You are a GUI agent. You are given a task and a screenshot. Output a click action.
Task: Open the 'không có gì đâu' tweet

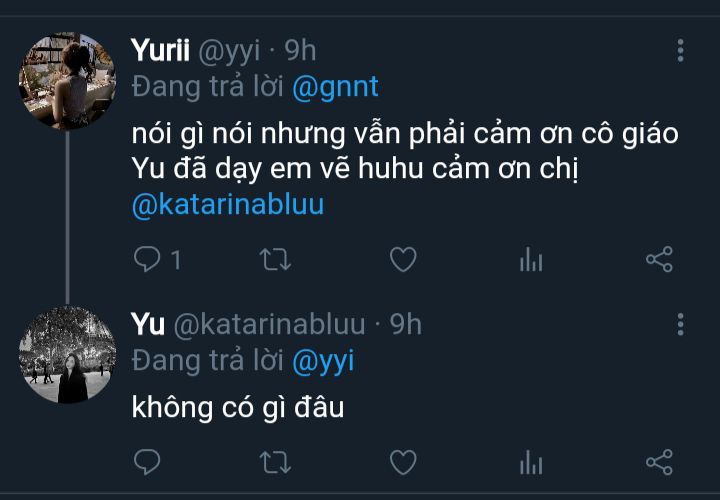[x=238, y=408]
